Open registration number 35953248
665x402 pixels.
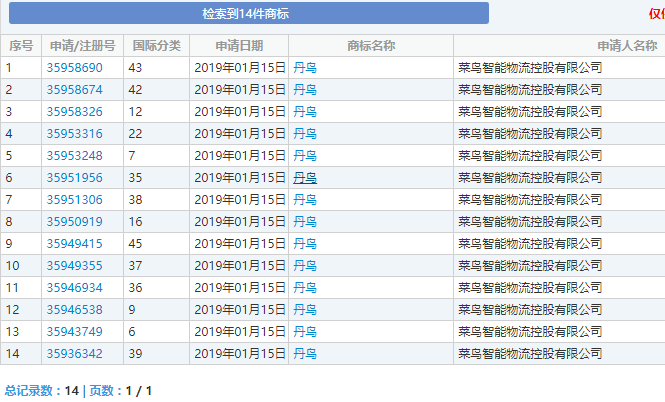click(x=74, y=156)
